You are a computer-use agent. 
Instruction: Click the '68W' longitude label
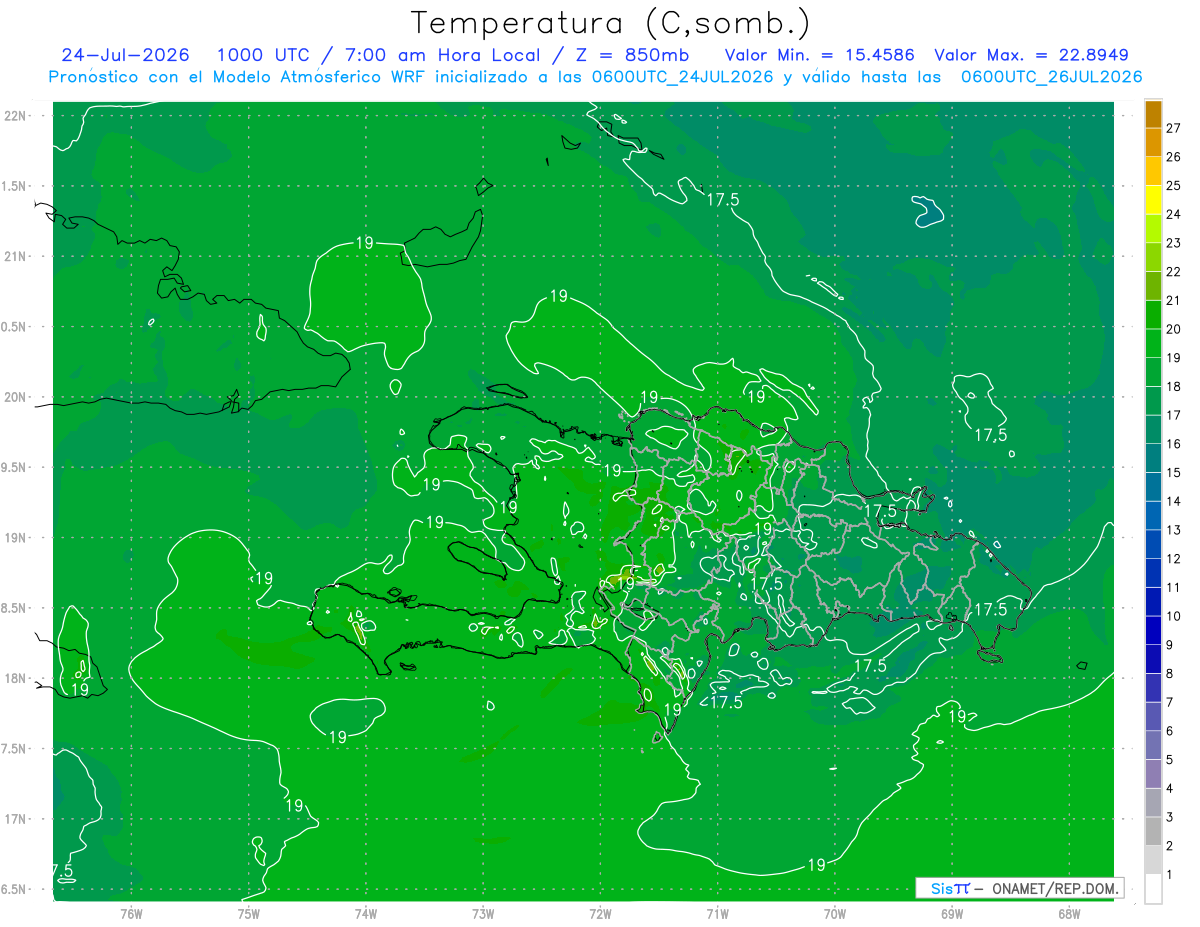tap(1069, 914)
